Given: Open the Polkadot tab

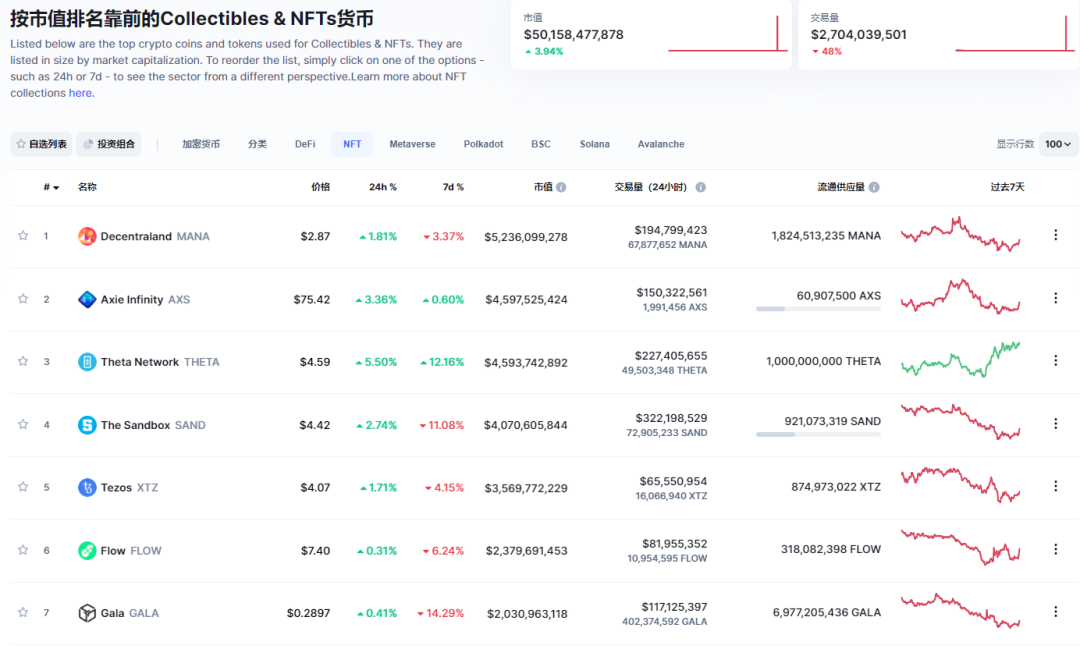Looking at the screenshot, I should tap(484, 144).
